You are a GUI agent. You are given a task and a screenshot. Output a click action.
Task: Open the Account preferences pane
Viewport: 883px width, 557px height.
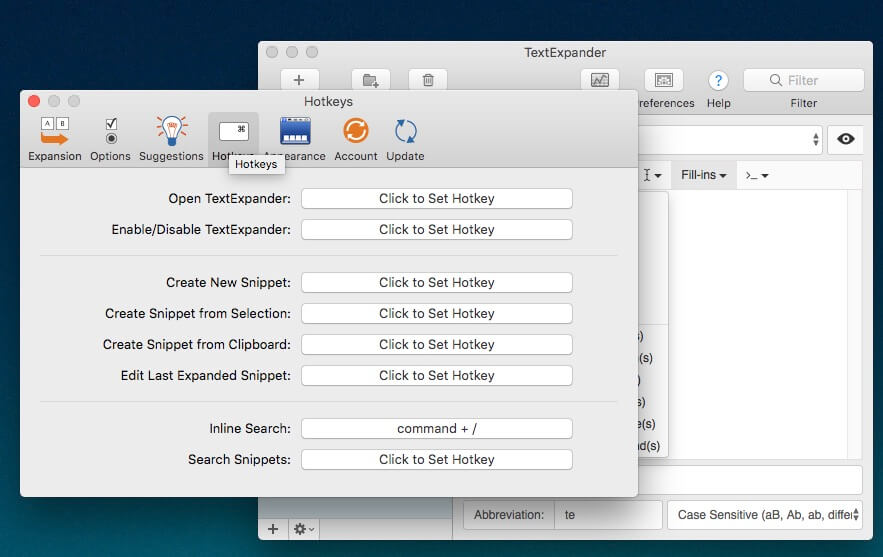[355, 139]
